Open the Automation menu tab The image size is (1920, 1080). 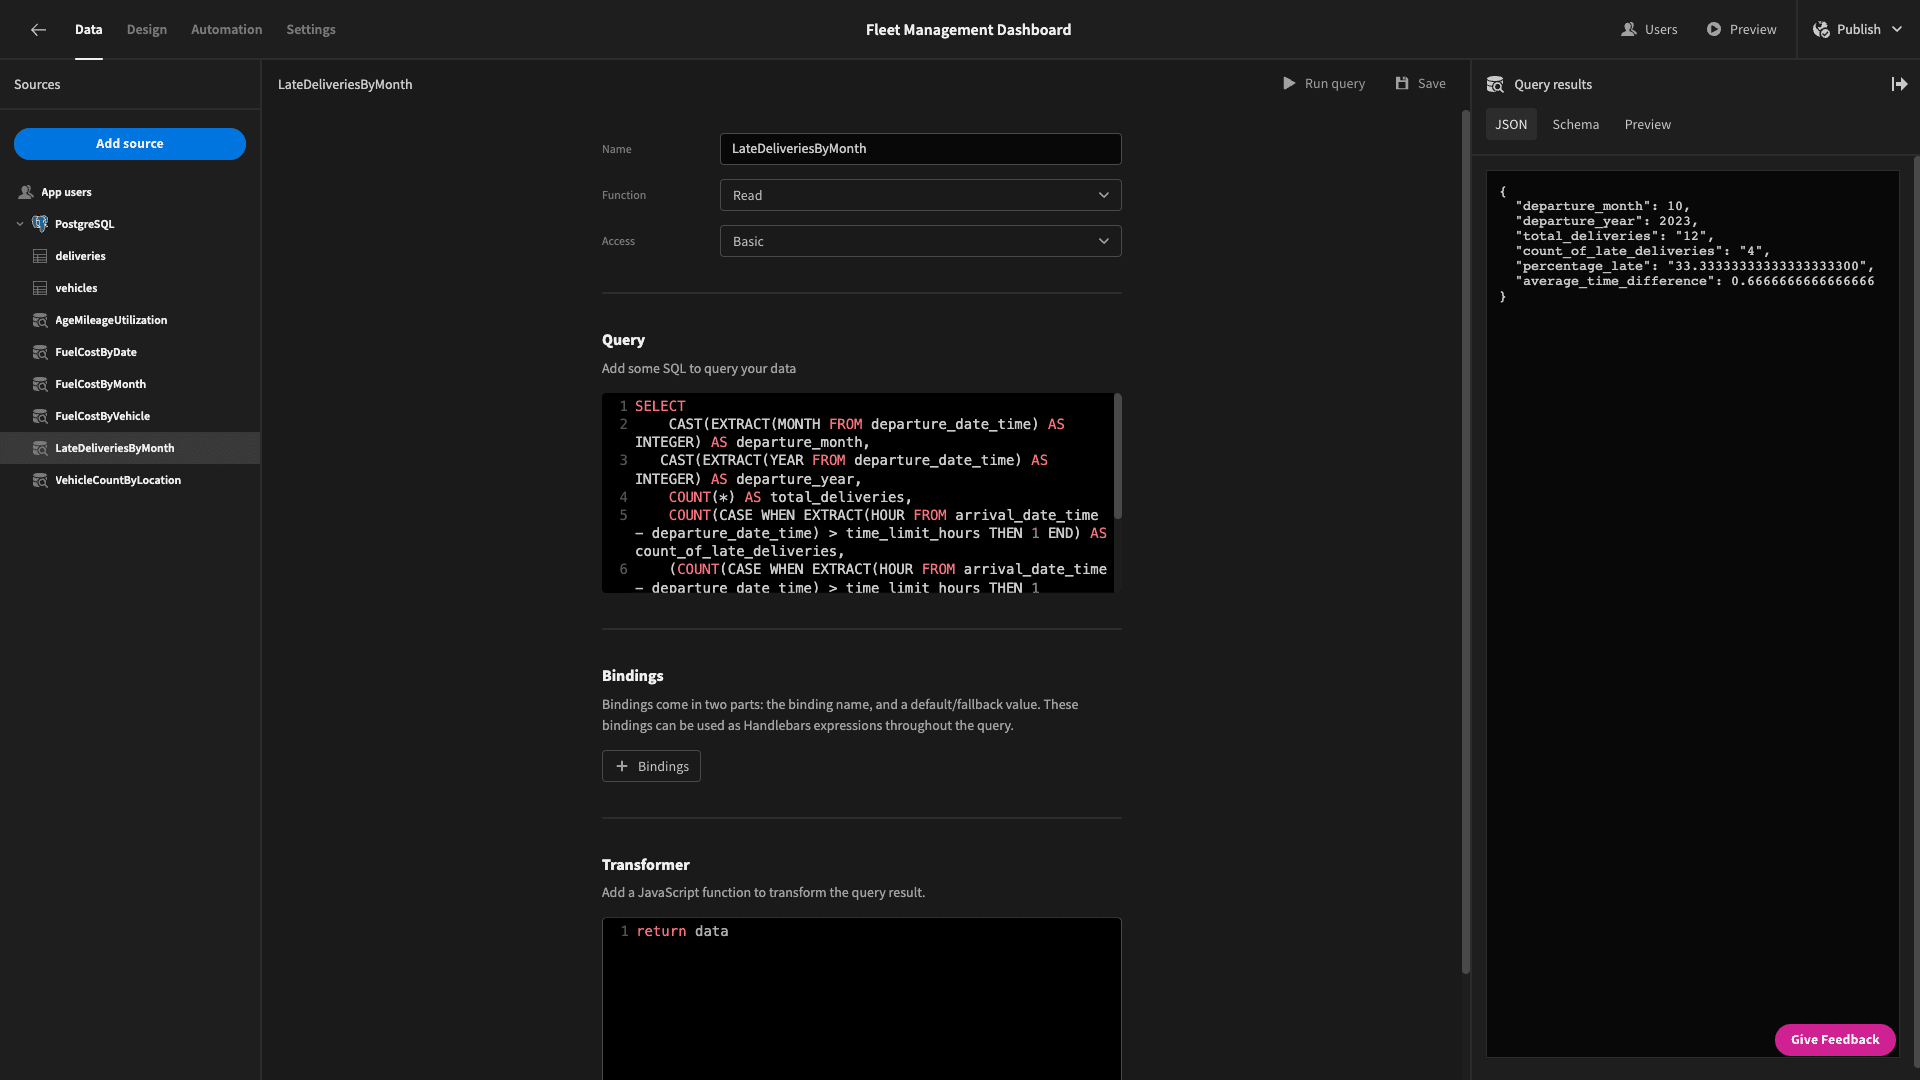pyautogui.click(x=225, y=29)
